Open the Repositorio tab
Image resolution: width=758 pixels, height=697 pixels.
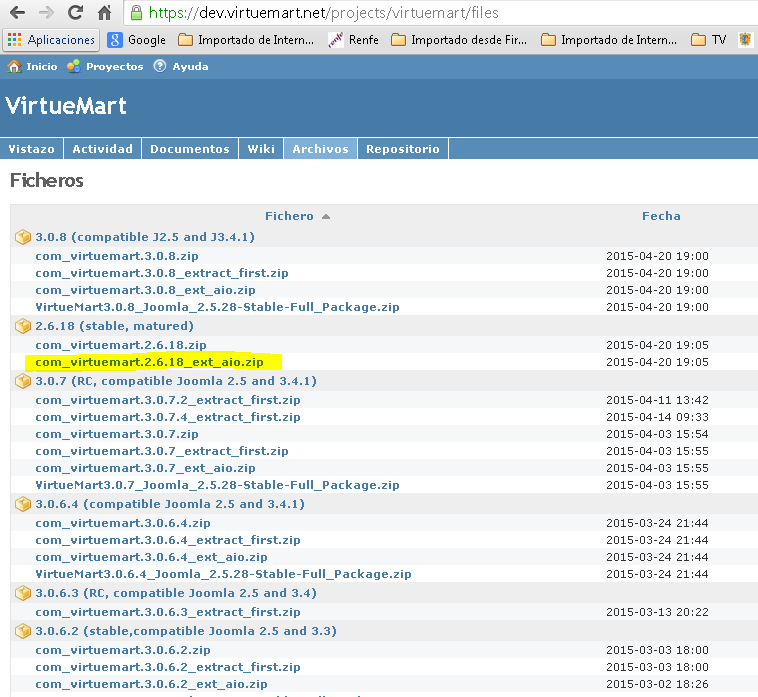click(403, 149)
